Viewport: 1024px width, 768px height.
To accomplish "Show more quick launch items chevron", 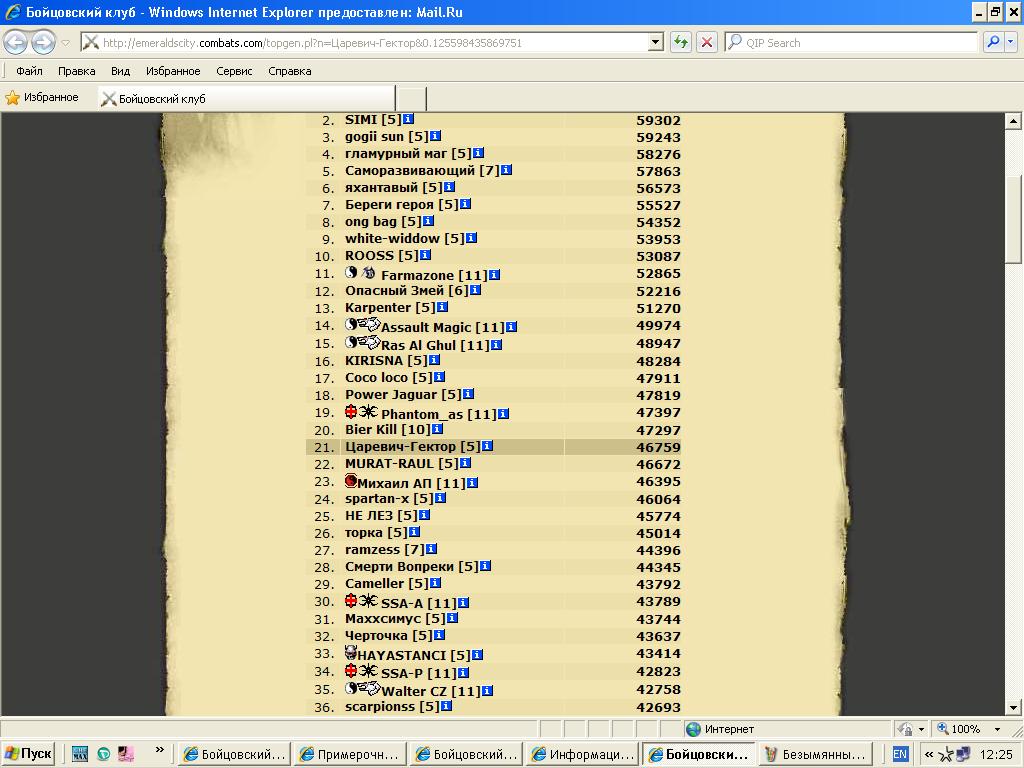I will [x=159, y=749].
